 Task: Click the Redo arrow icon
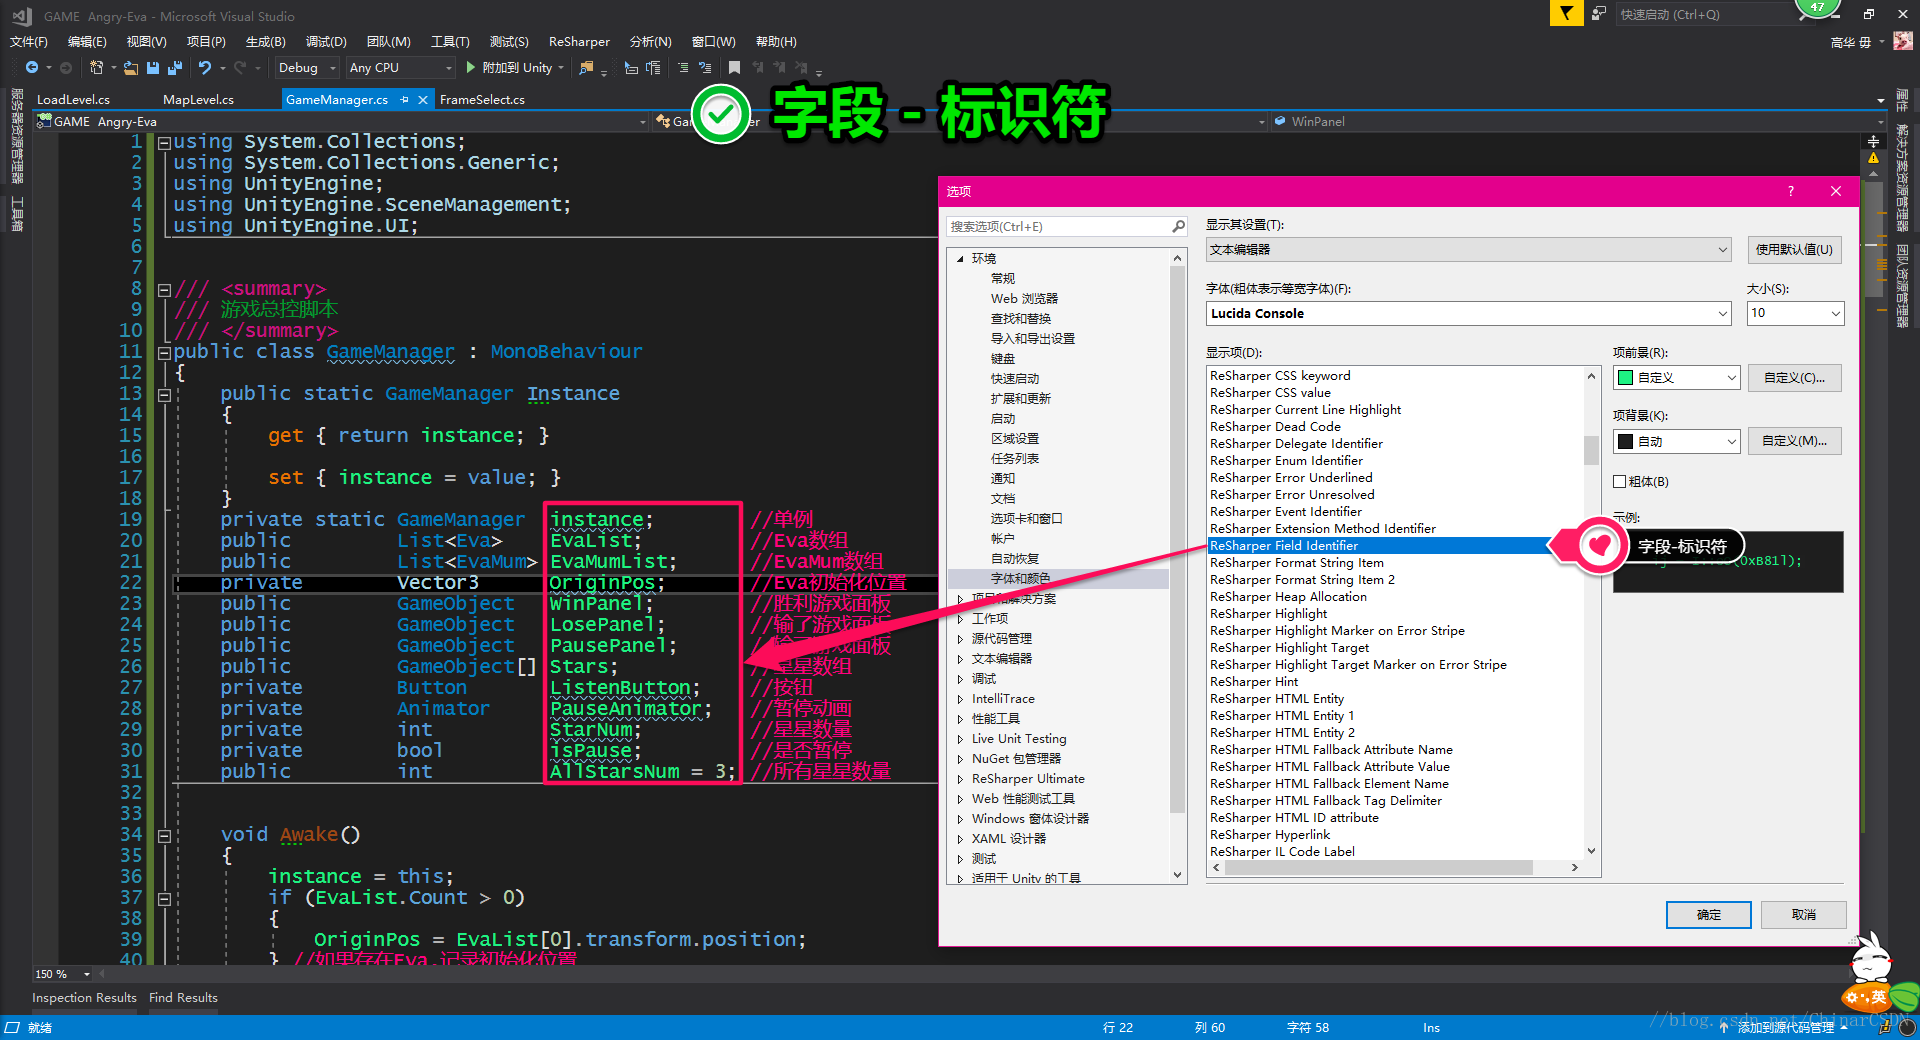(240, 67)
